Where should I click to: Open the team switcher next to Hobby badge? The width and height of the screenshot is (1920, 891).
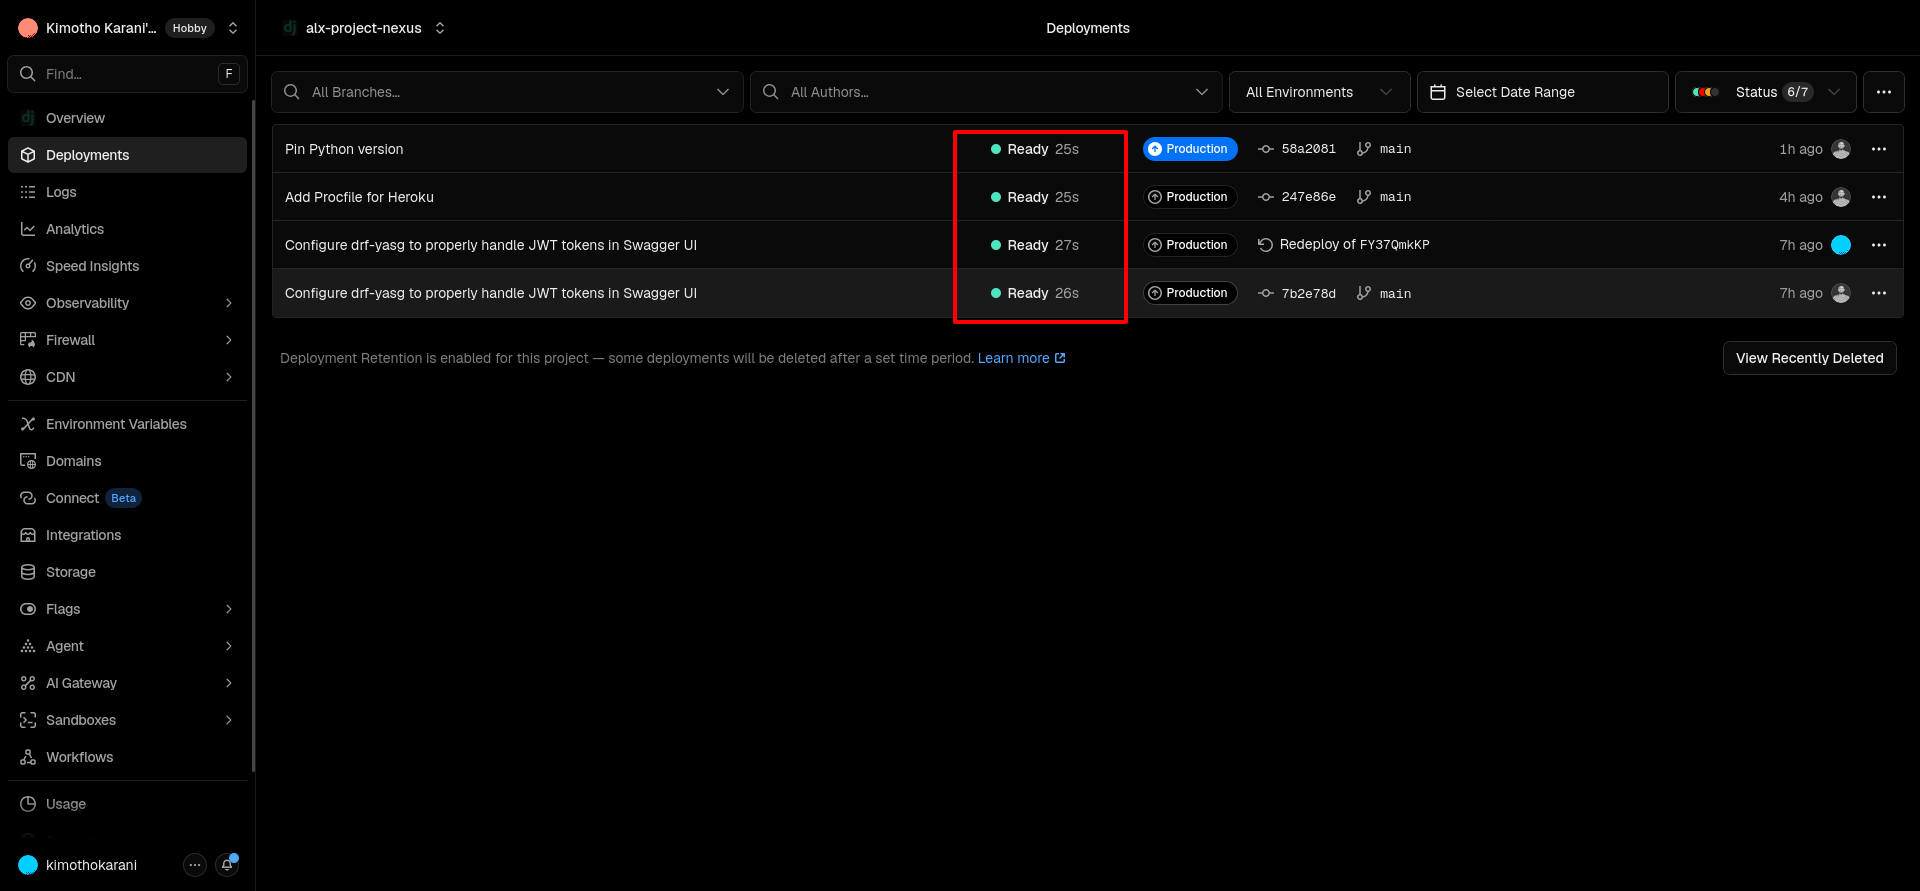233,28
